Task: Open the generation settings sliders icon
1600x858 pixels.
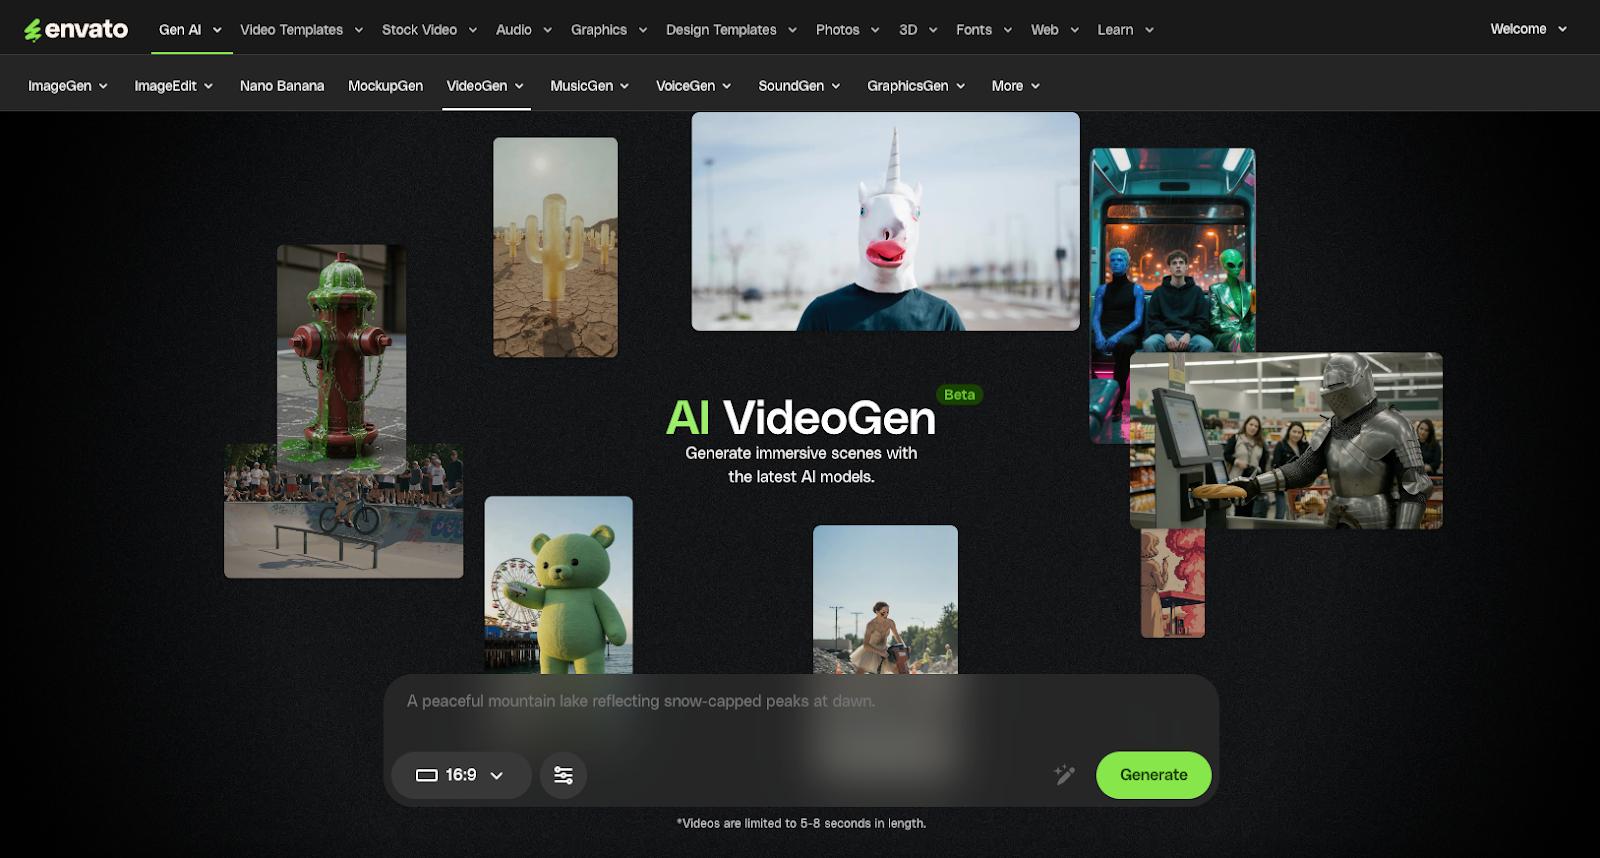Action: [563, 775]
